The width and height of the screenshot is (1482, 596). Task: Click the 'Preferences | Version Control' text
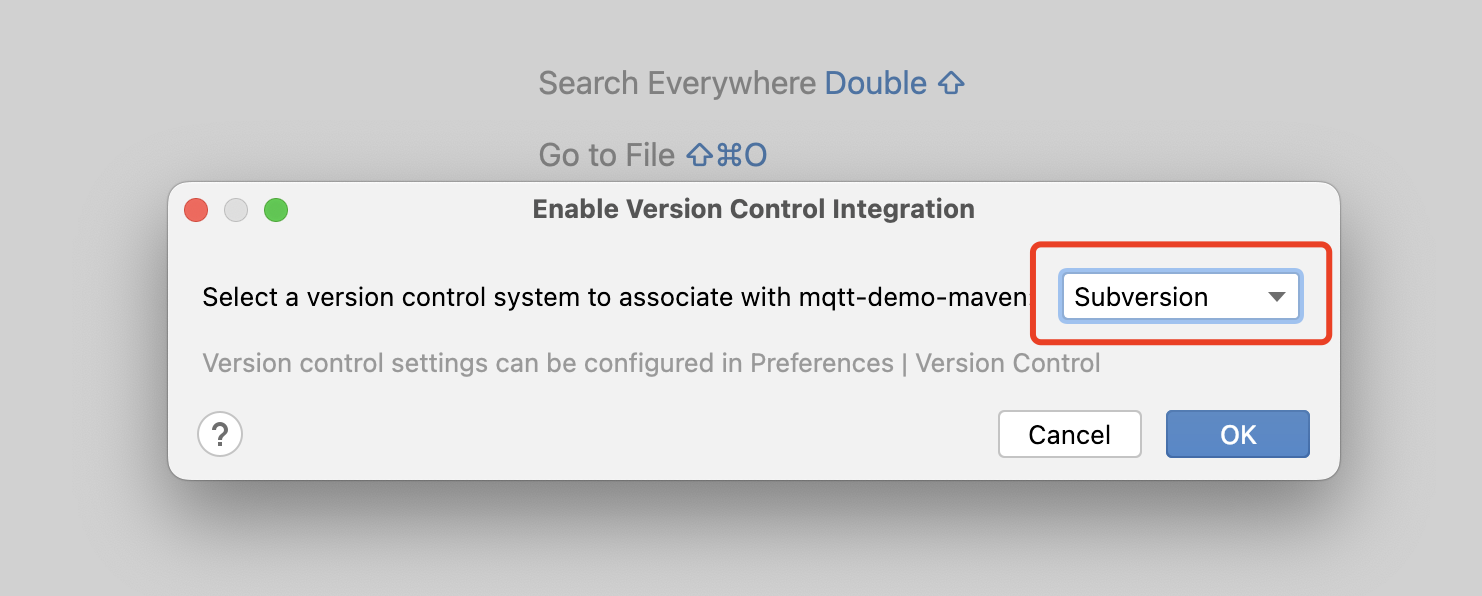(x=925, y=362)
